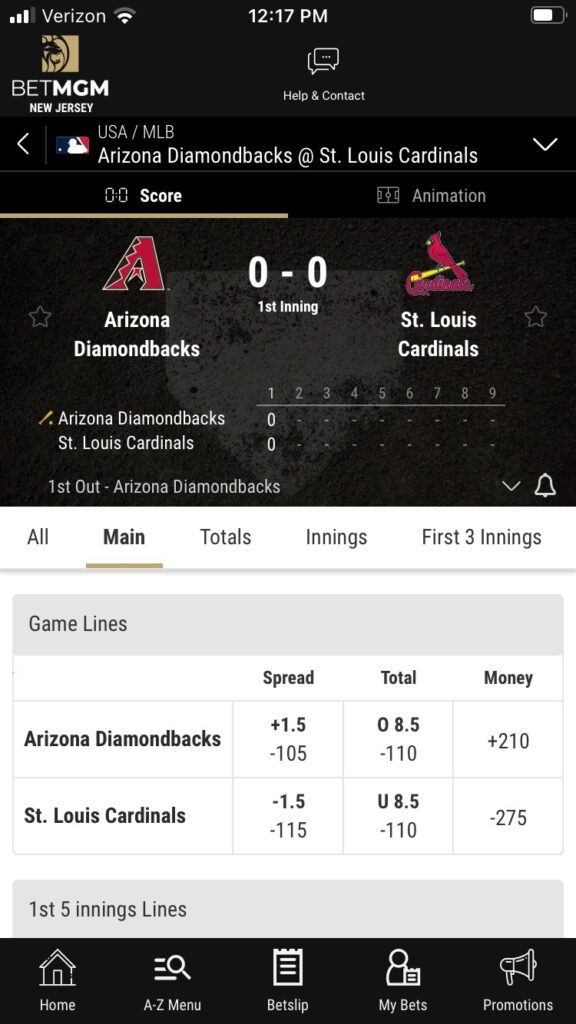Open the A-Z Menu search icon

pyautogui.click(x=172, y=968)
